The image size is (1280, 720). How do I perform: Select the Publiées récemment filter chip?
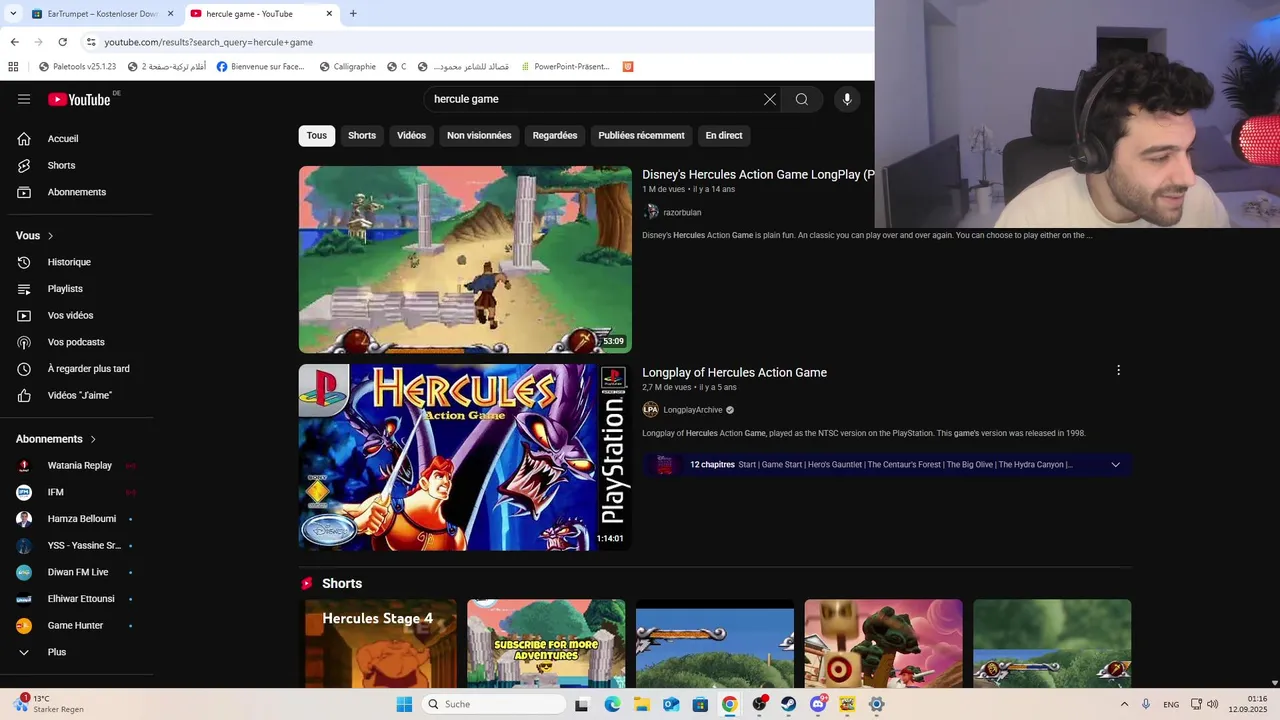click(641, 136)
